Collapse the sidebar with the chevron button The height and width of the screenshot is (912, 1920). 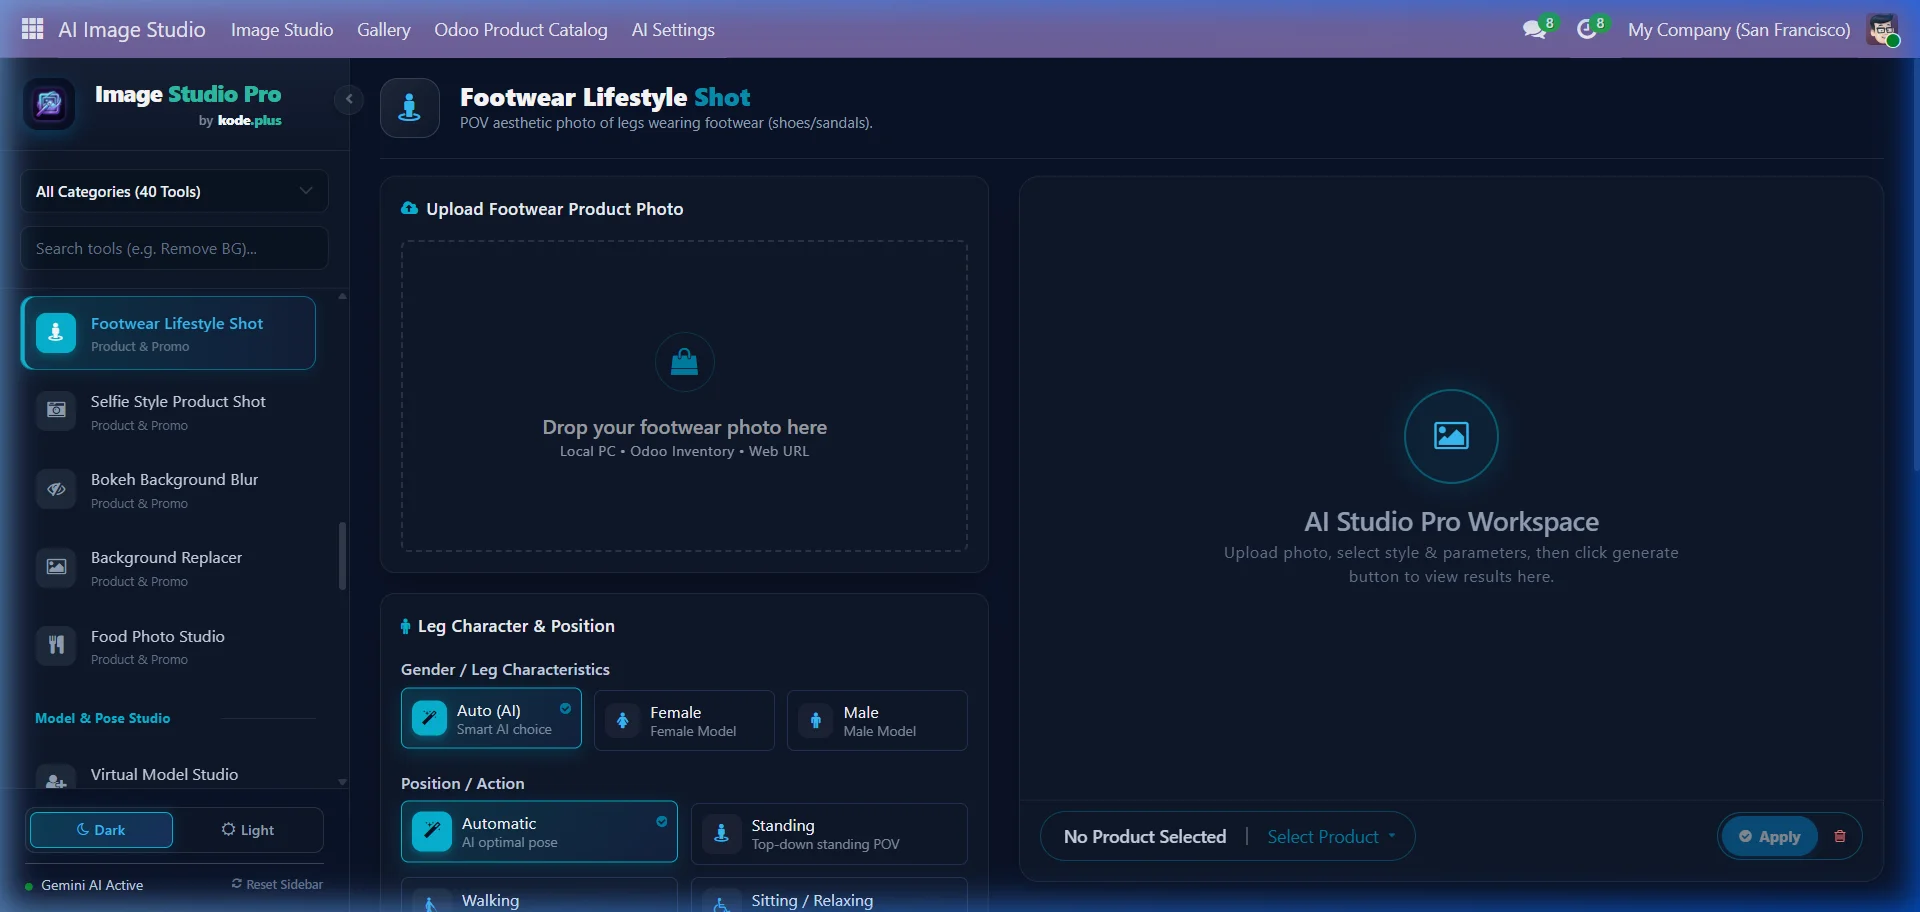coord(349,99)
